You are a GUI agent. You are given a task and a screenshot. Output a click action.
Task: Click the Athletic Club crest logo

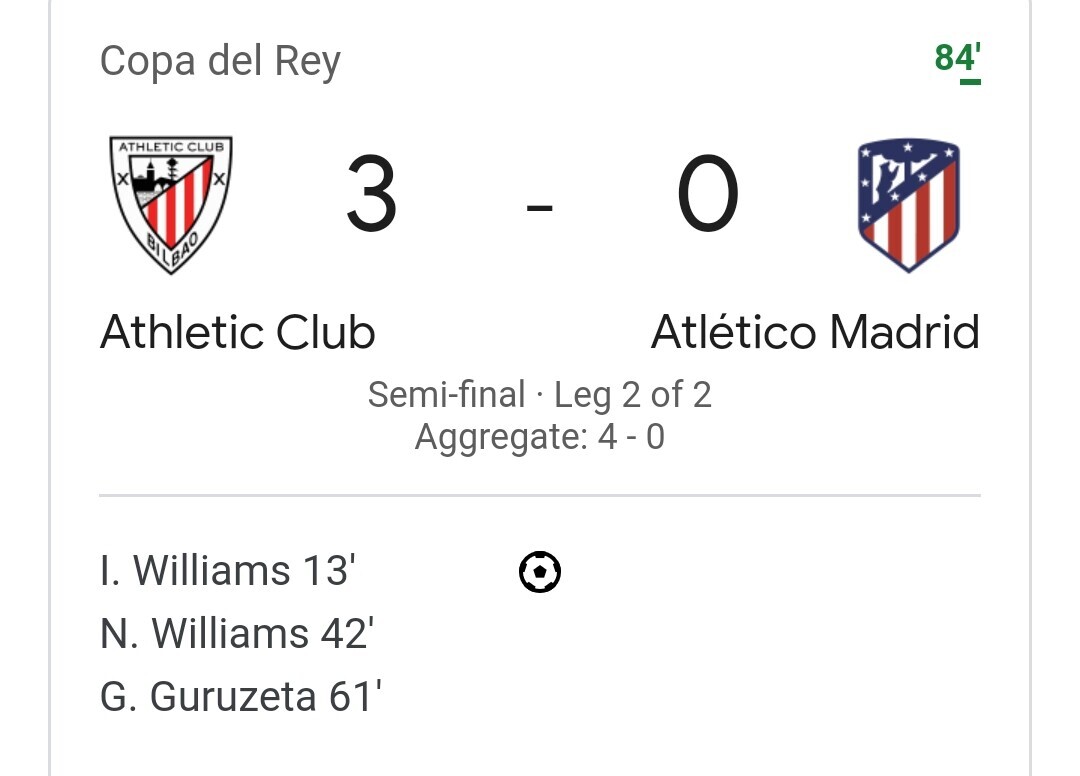tap(171, 205)
